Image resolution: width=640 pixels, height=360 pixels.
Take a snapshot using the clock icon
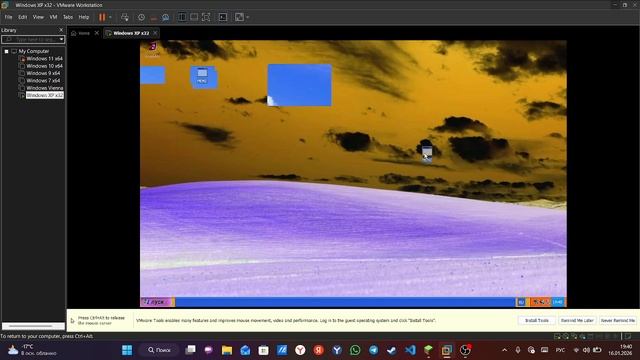[x=141, y=17]
